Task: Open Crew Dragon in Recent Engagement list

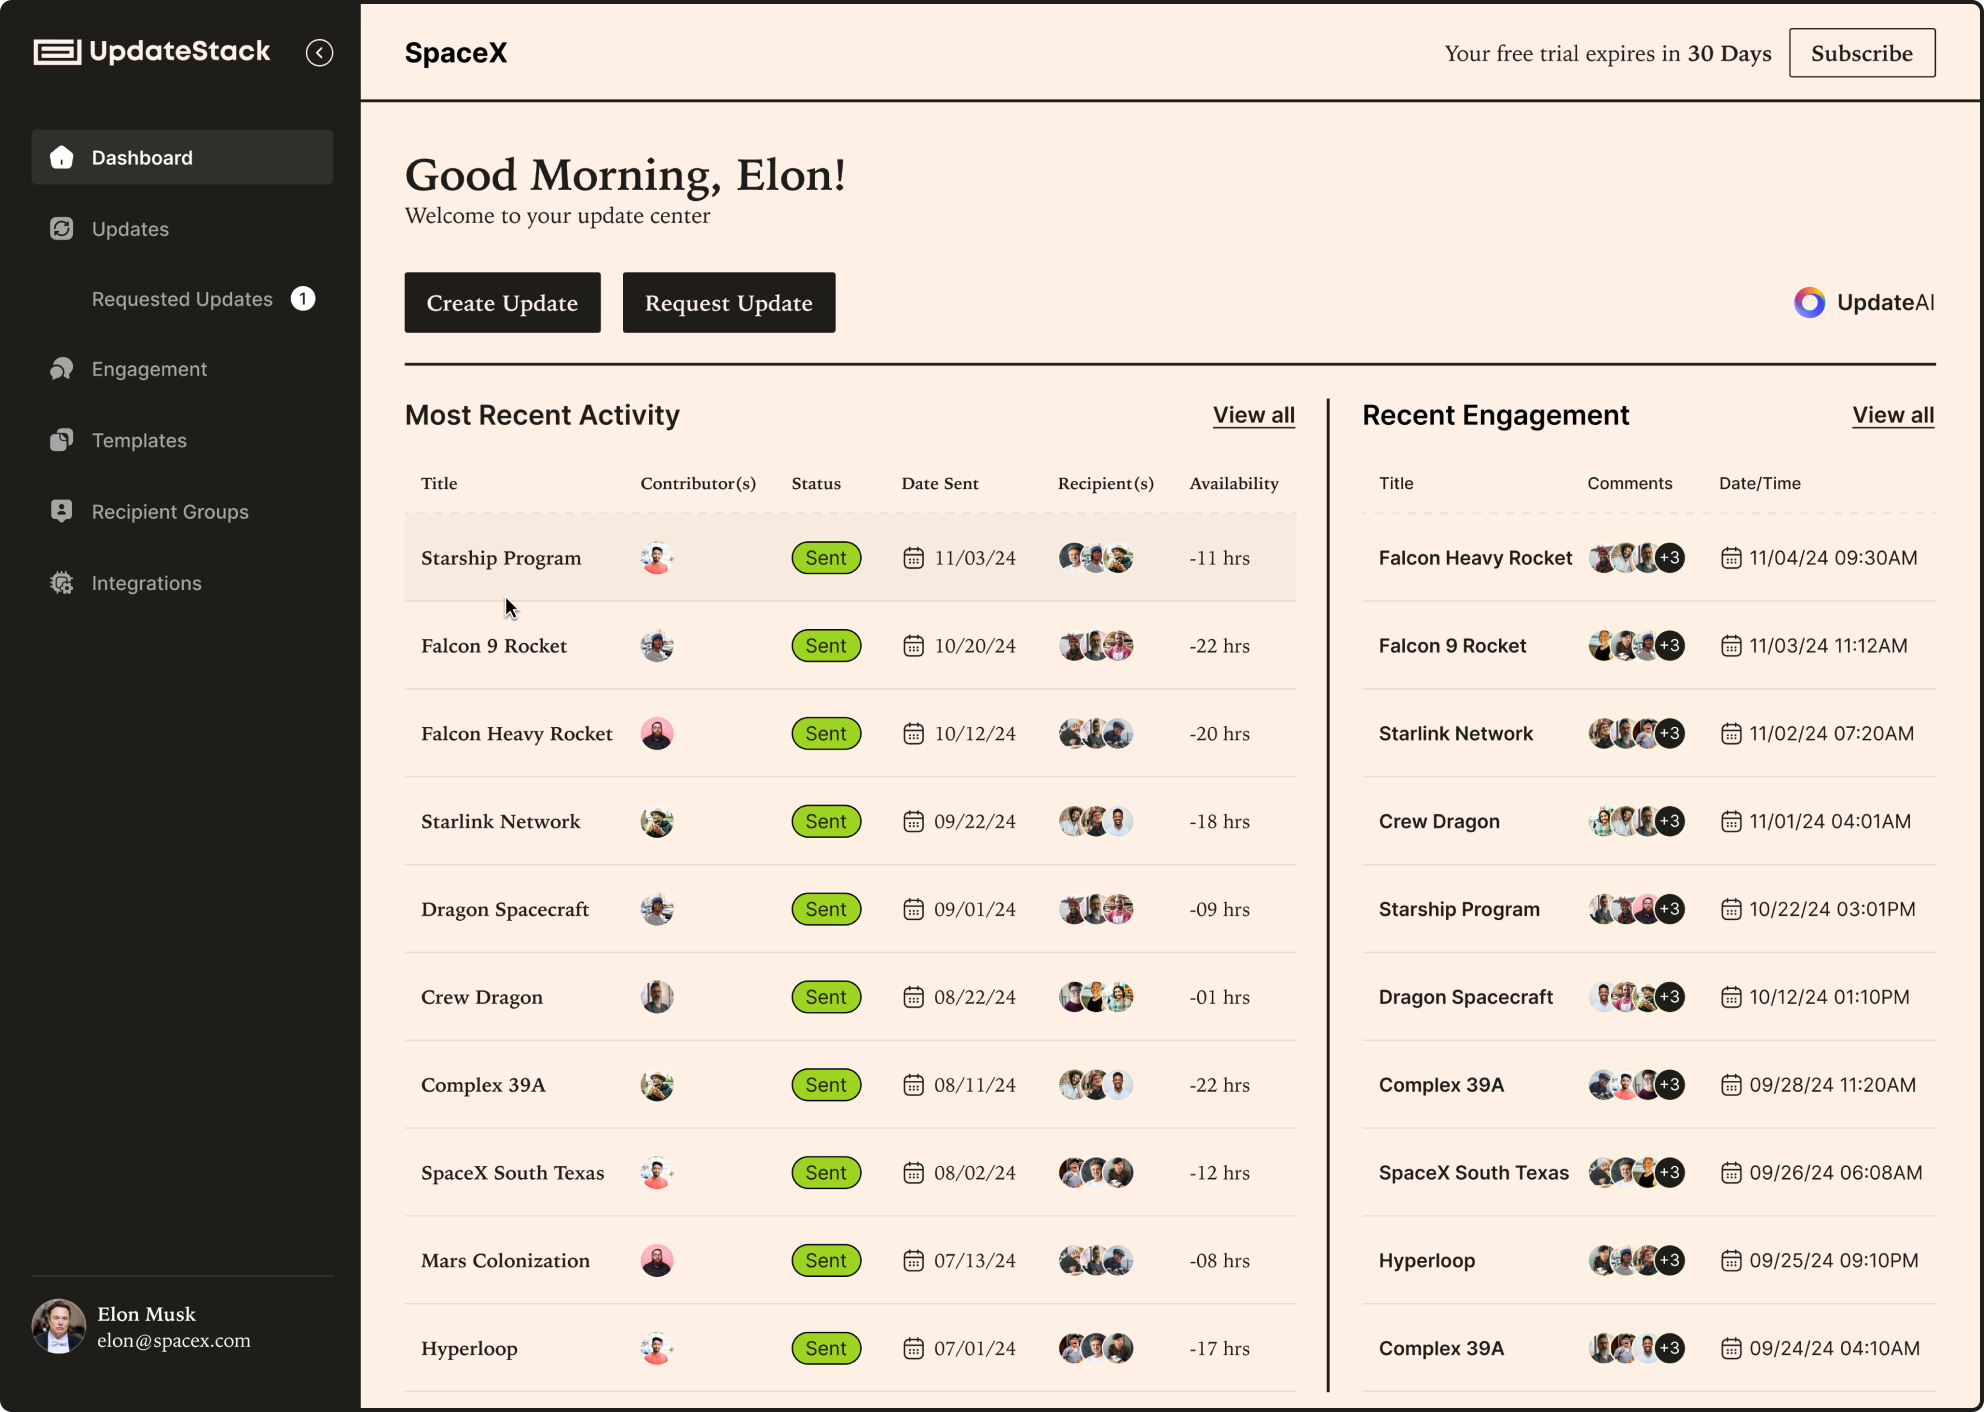Action: coord(1649,822)
